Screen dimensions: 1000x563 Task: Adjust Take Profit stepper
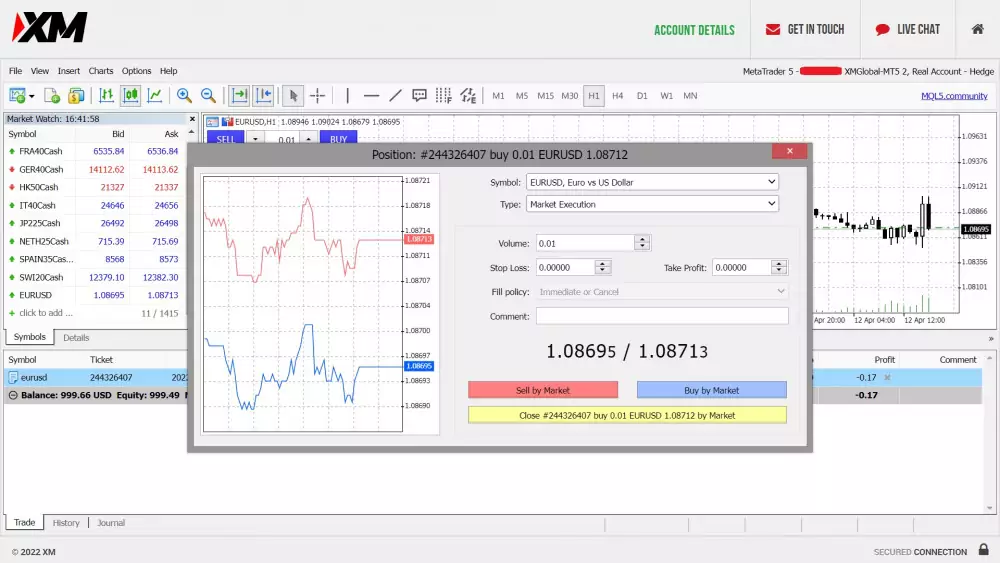779,267
